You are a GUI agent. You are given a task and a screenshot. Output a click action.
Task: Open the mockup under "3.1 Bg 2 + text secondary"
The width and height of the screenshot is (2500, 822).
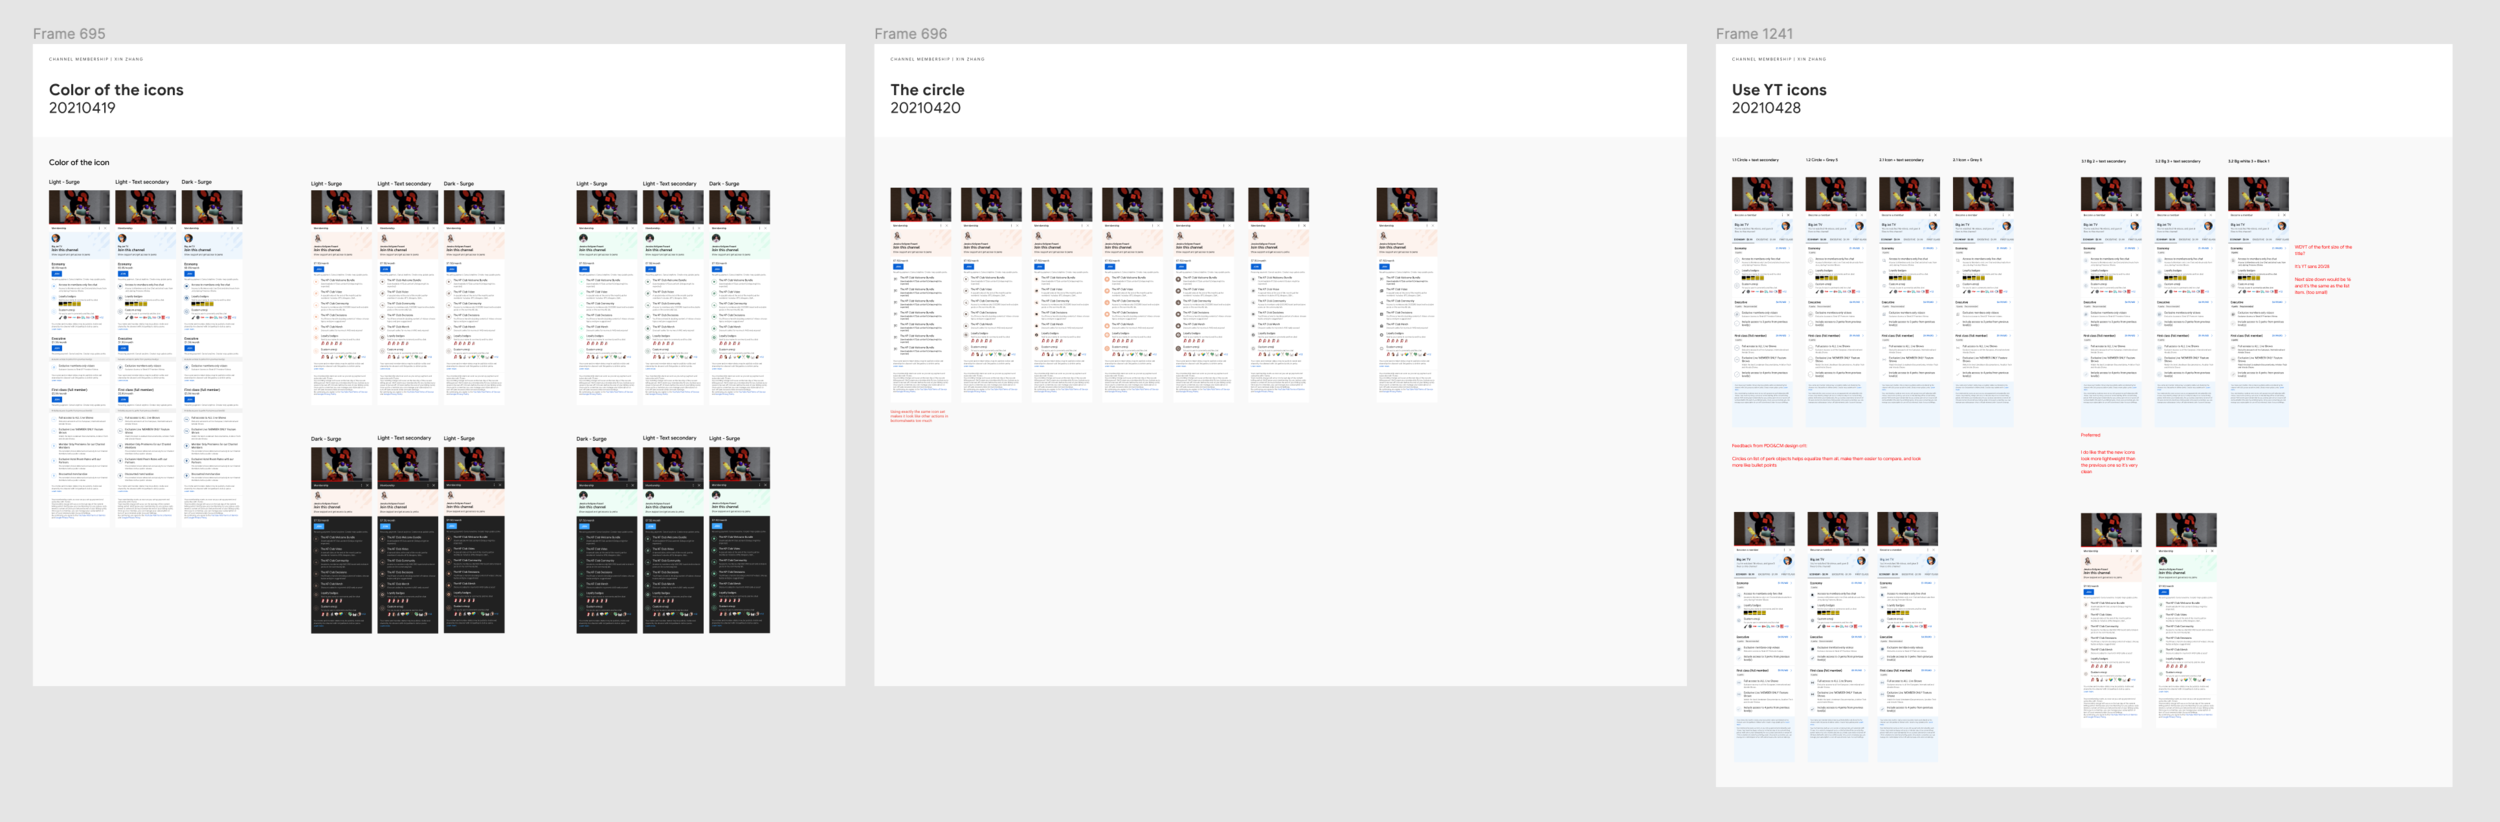coord(2111,302)
